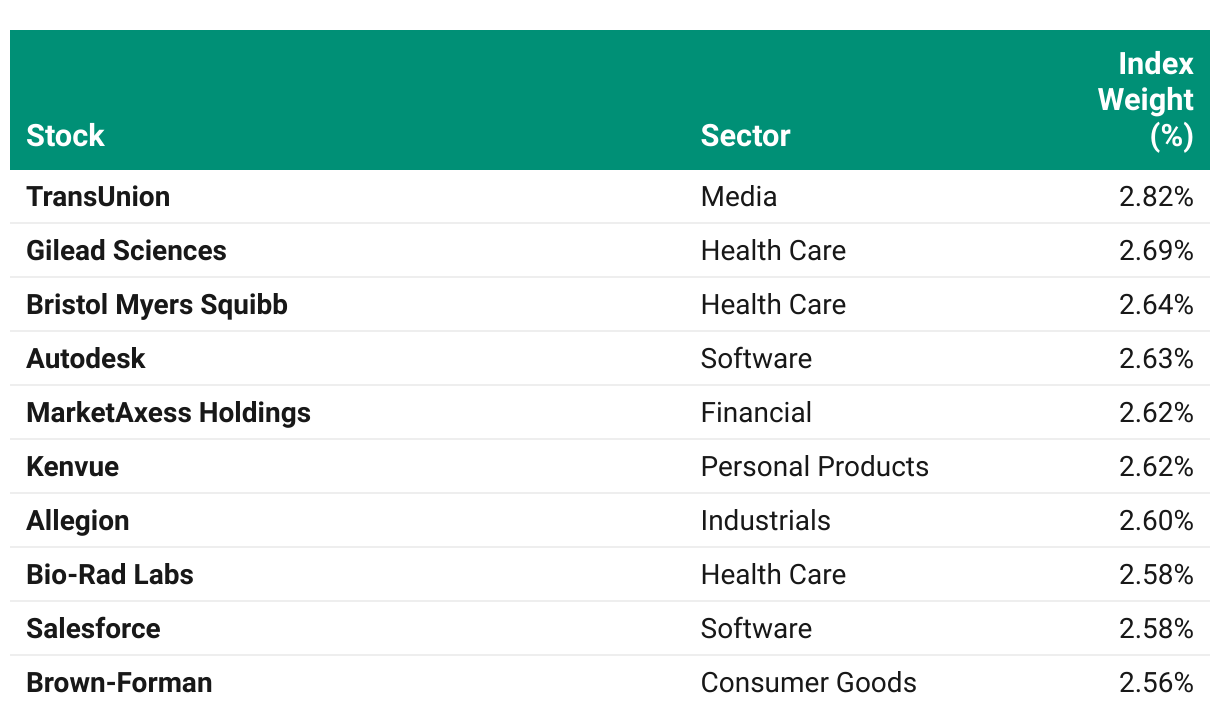Click the Salesforce stock name

point(93,628)
